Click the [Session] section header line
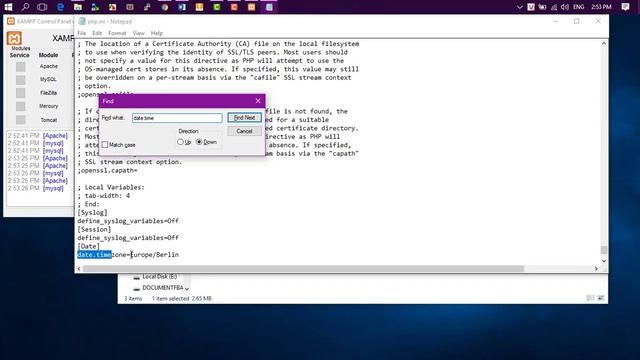 tap(94, 229)
